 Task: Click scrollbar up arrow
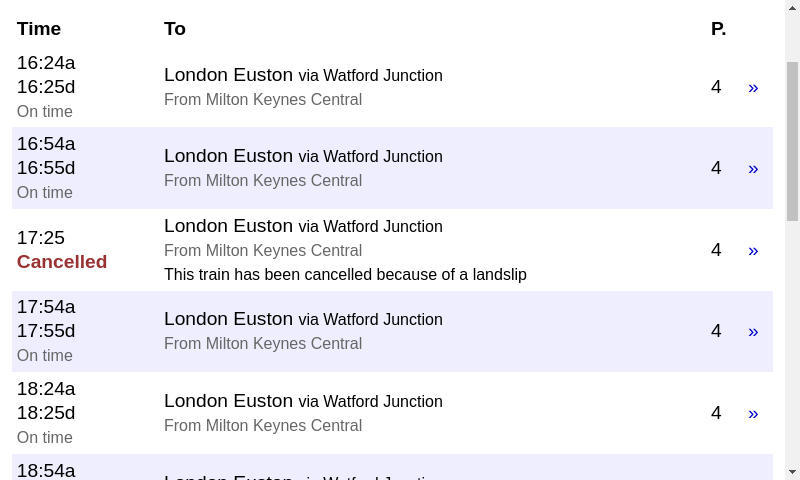tap(792, 8)
